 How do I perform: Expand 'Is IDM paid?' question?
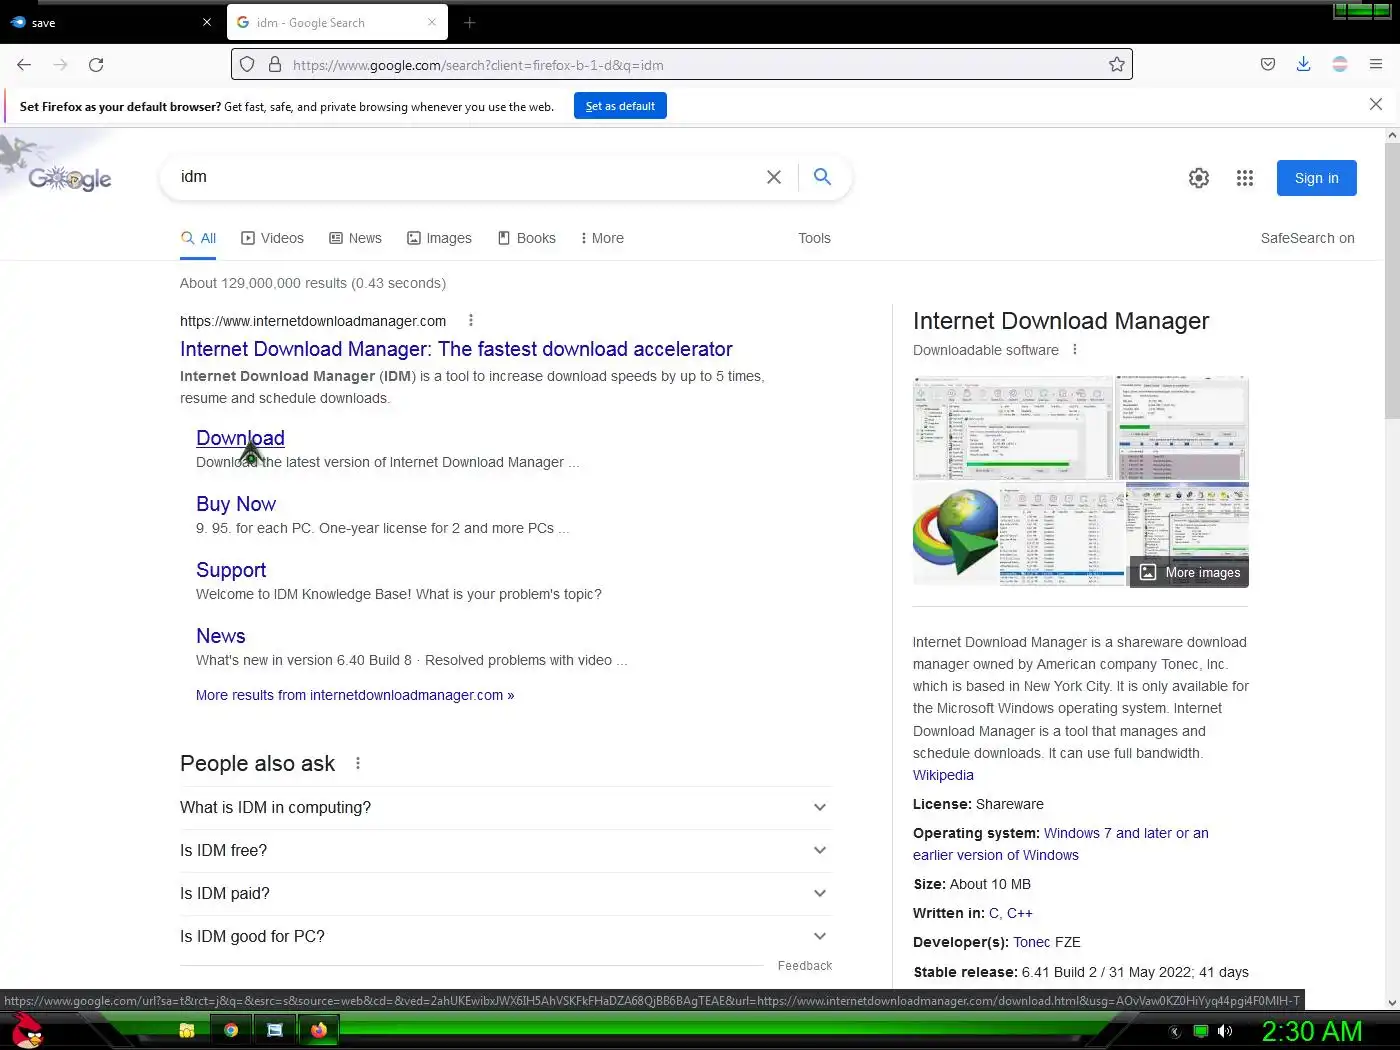[x=505, y=894]
